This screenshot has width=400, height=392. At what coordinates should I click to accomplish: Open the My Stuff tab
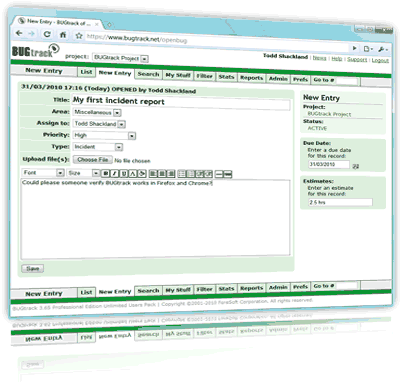(178, 75)
